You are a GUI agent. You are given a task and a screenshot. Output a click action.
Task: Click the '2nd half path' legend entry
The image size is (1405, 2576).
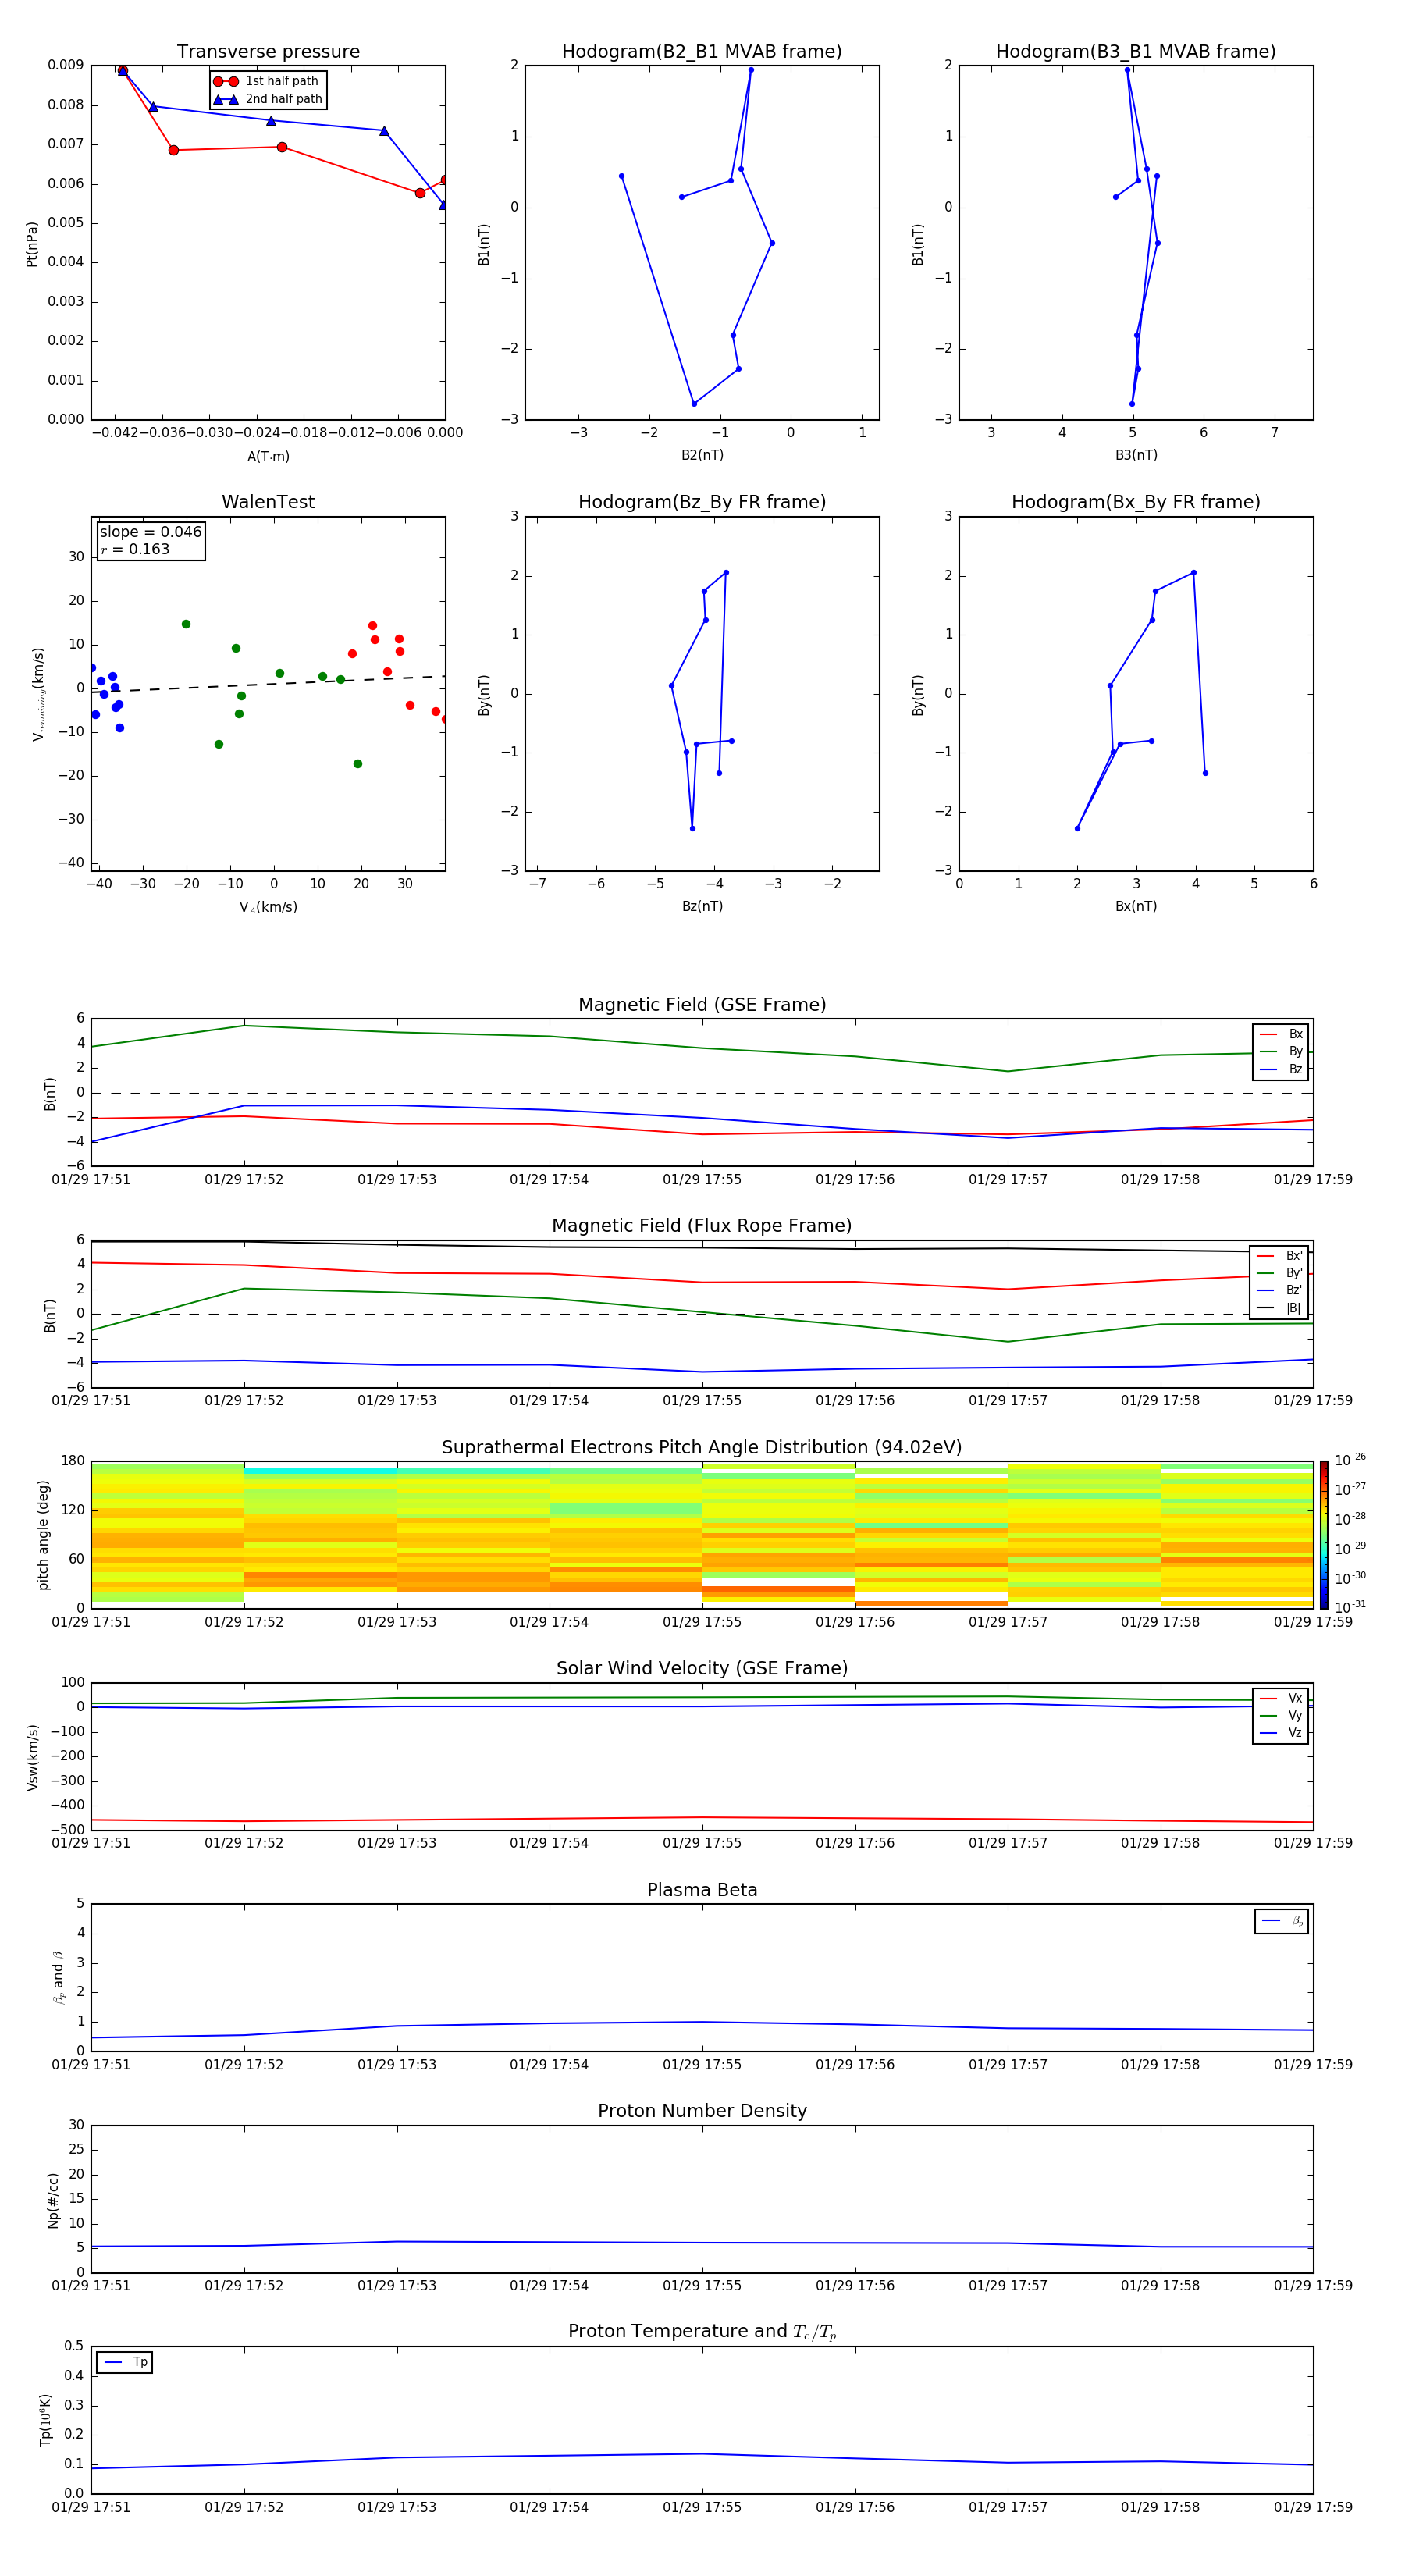click(x=268, y=99)
